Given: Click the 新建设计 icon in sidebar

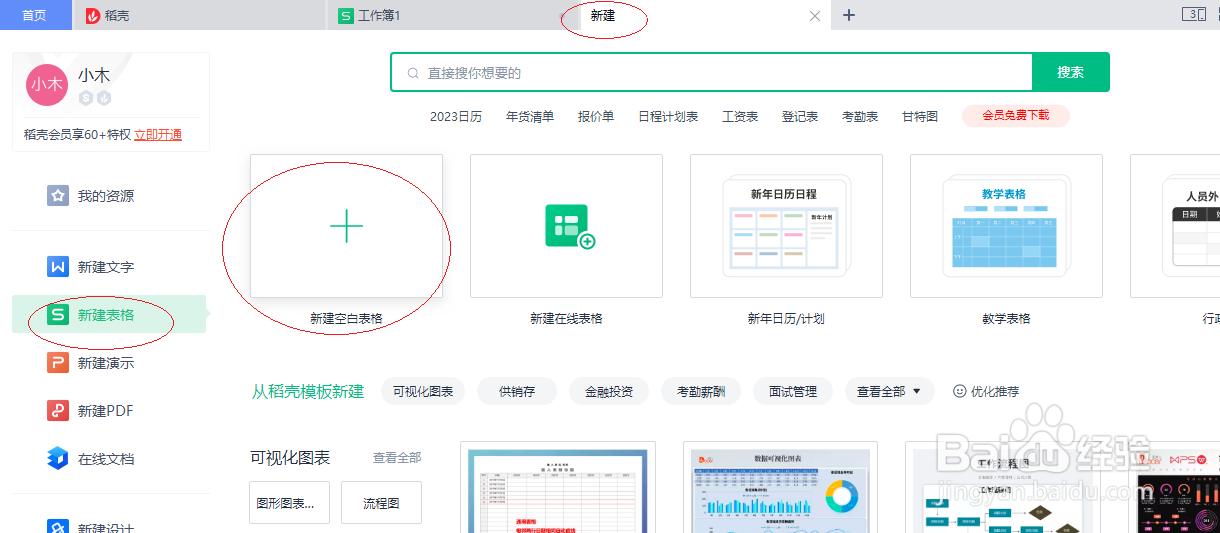Looking at the screenshot, I should click(58, 526).
